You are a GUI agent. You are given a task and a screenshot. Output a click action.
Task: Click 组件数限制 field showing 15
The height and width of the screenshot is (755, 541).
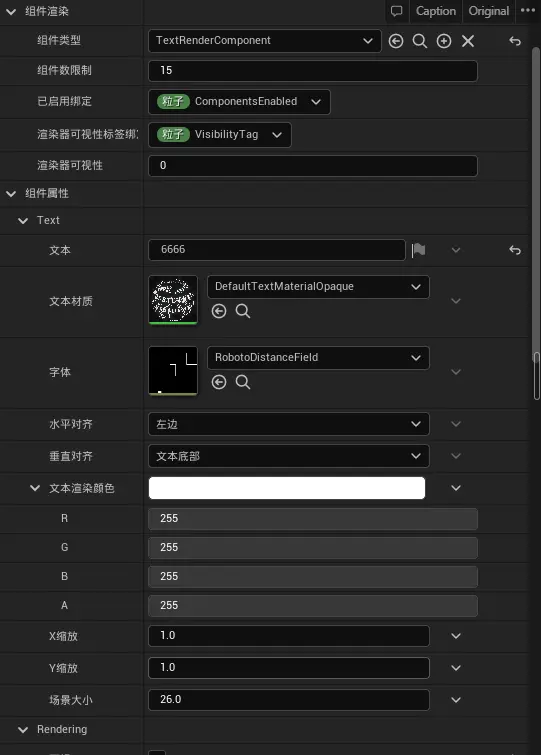313,71
